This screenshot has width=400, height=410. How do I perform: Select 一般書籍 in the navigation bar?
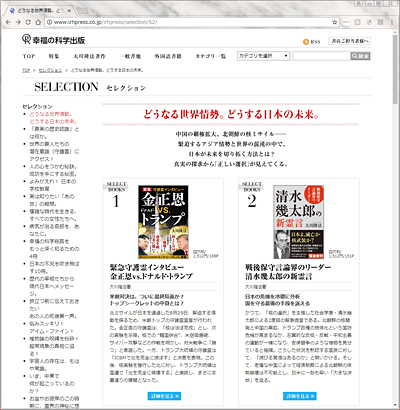tap(130, 56)
